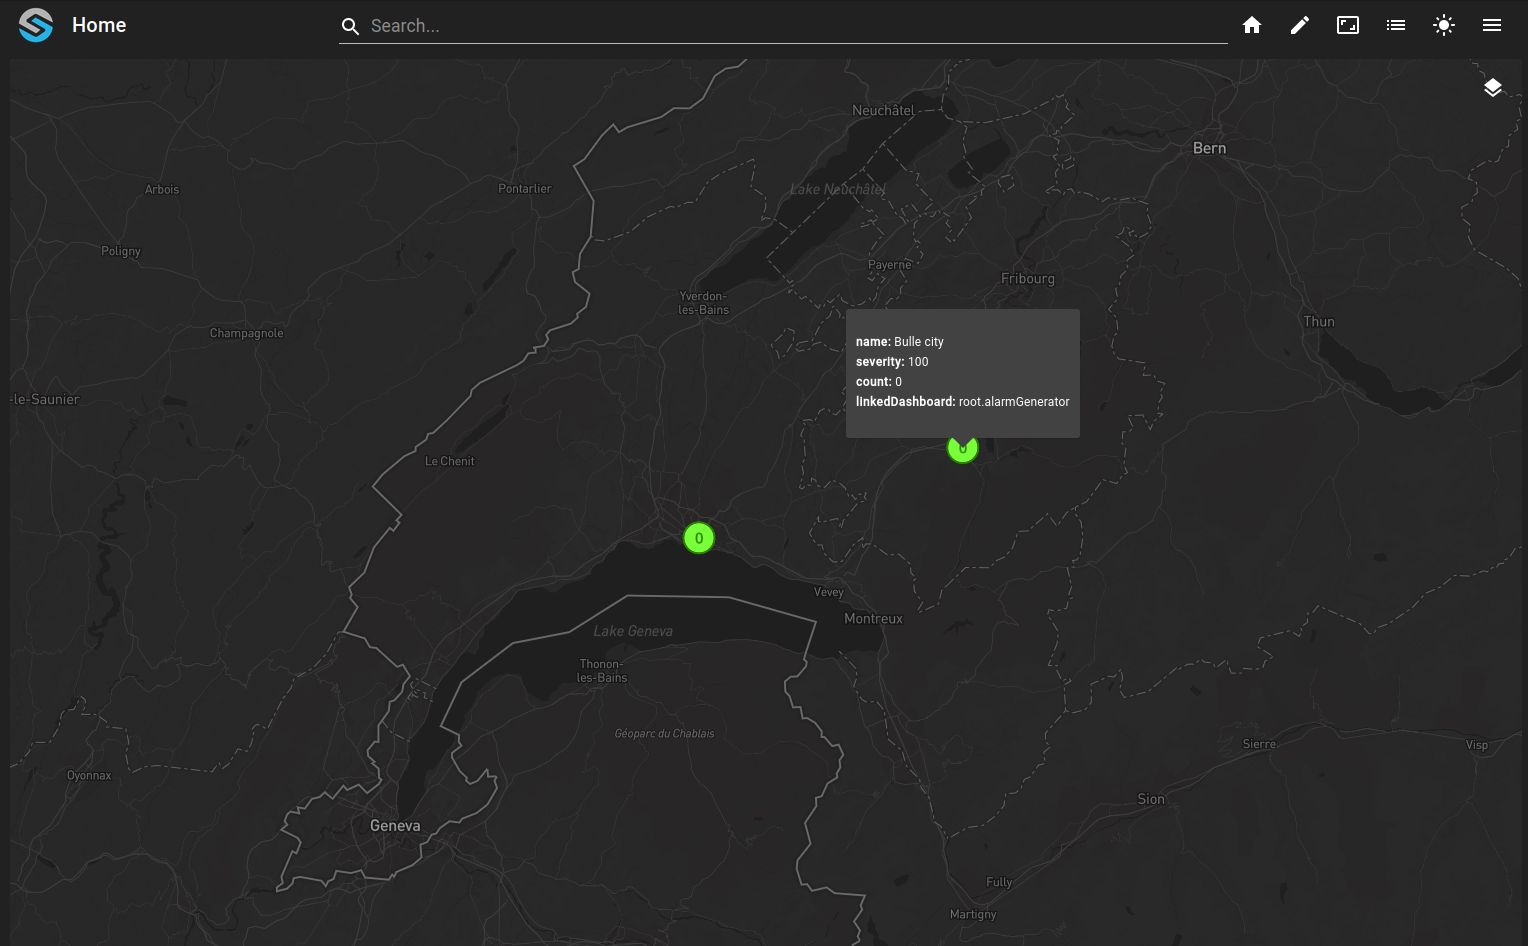Switch light/dark theme sun icon
Viewport: 1528px width, 946px height.
click(x=1444, y=25)
